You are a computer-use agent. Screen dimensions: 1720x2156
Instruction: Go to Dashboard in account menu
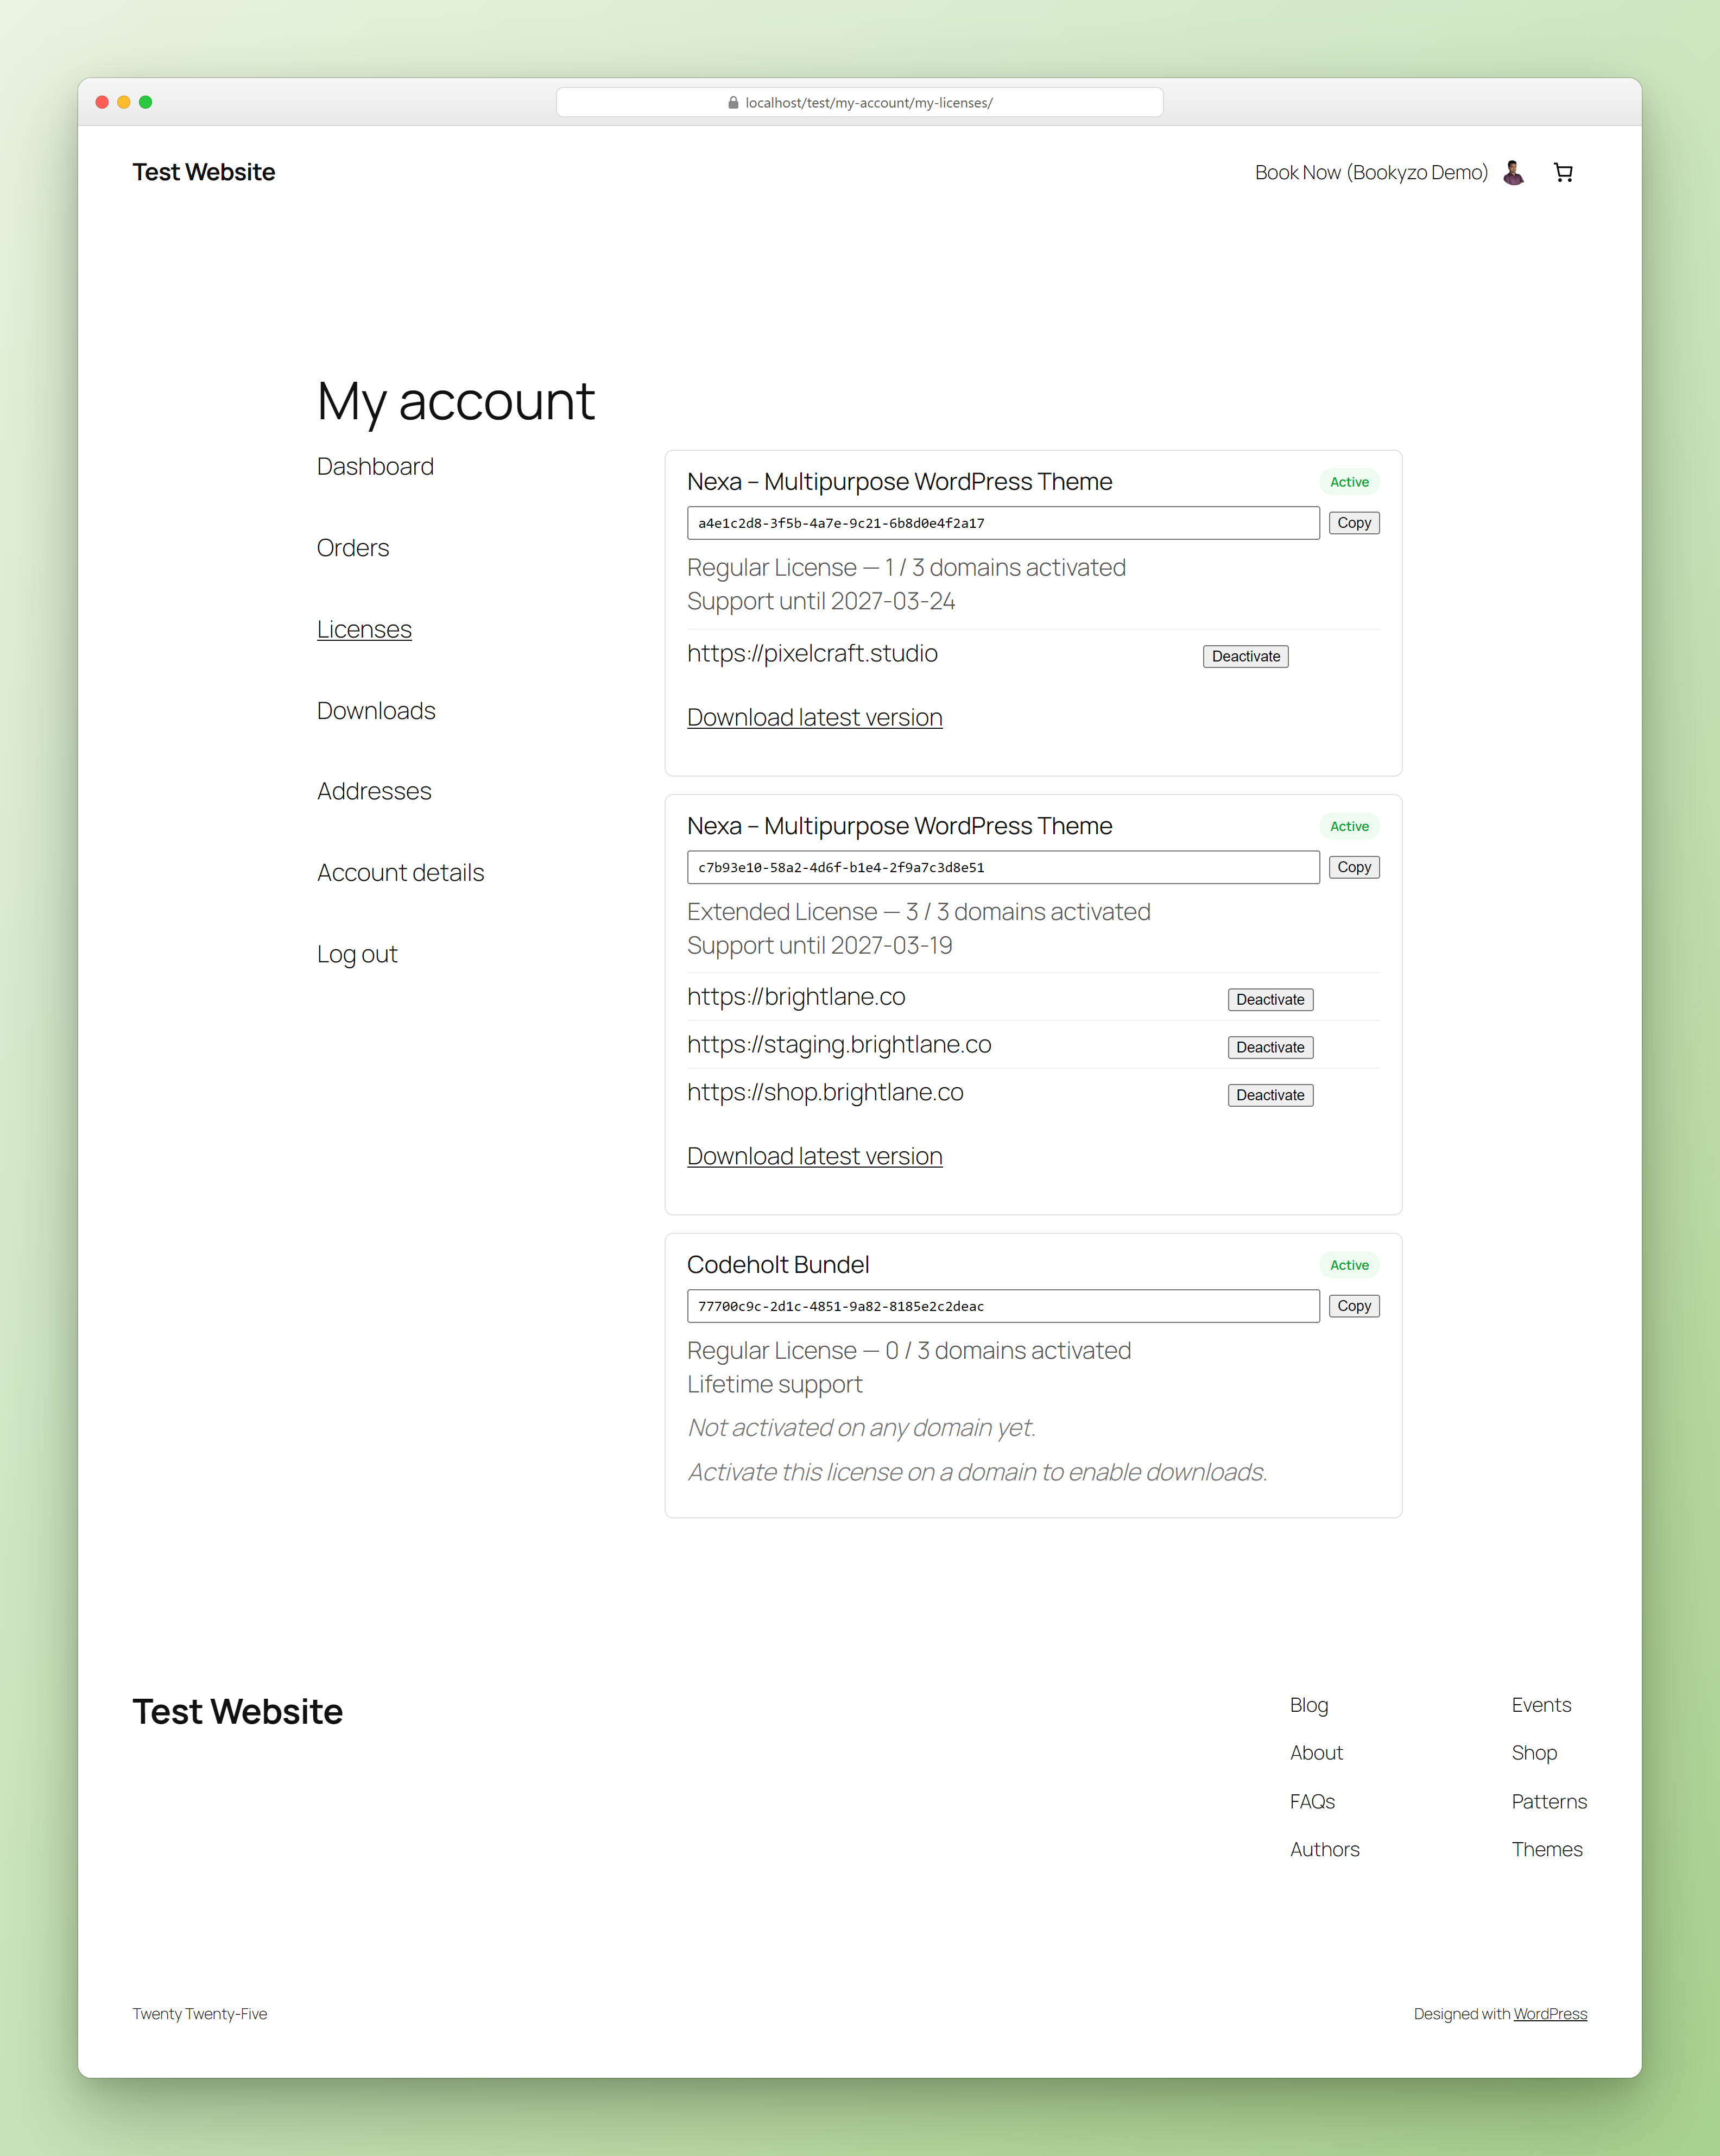(x=375, y=467)
